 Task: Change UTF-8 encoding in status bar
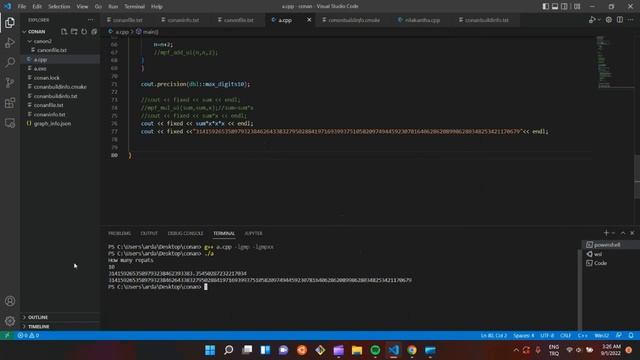(x=547, y=336)
